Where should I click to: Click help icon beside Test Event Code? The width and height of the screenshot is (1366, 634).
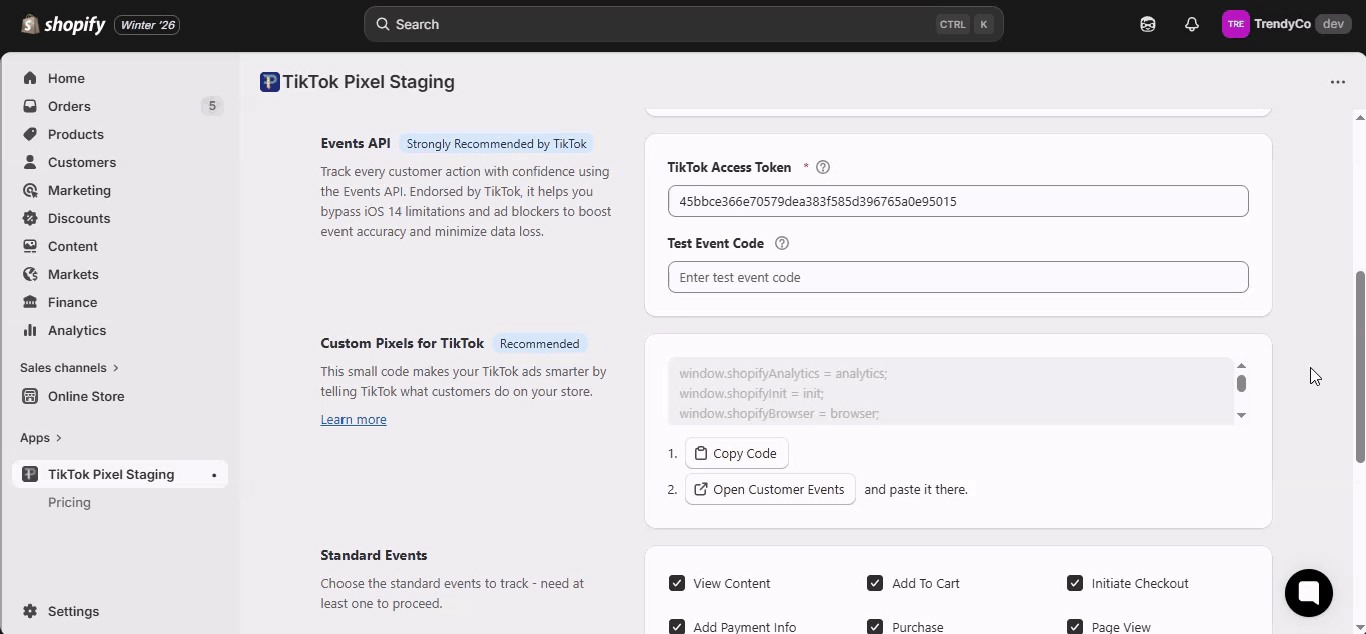tap(782, 244)
